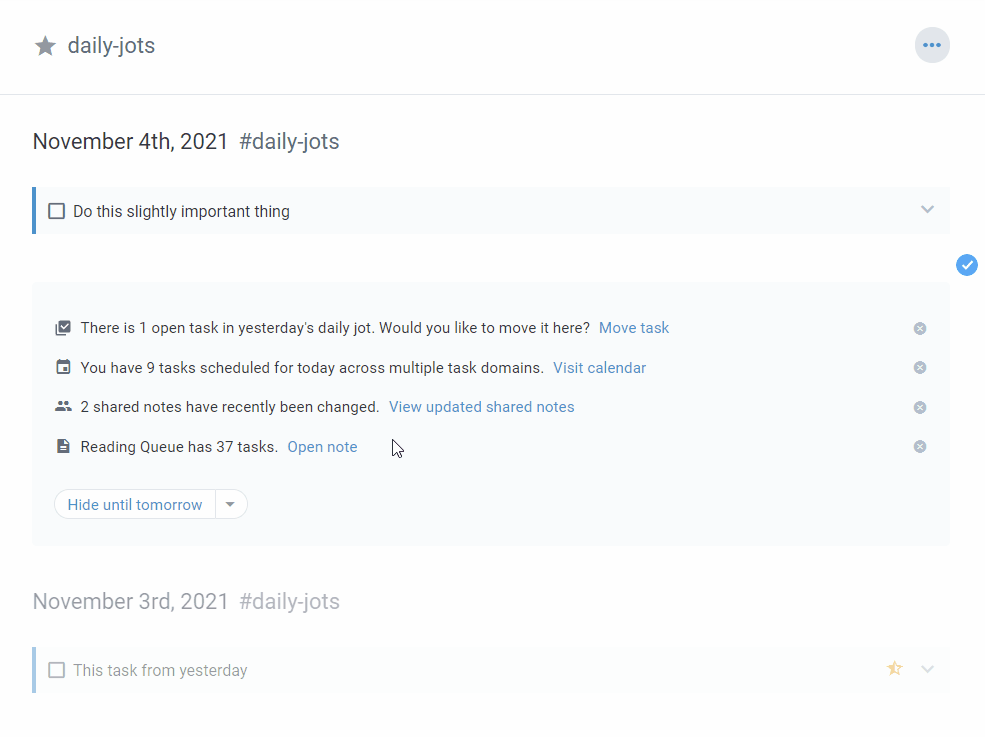Expand details of 'This task from yesterday'

(927, 669)
